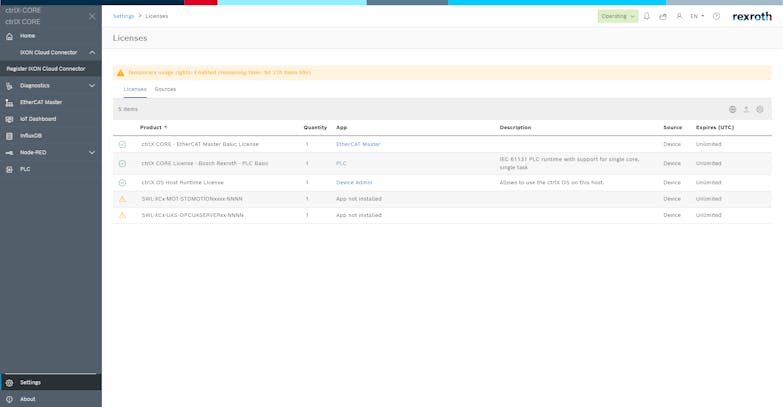Screen dimensions: 783x407
Task: Click the user profile icon
Action: pyautogui.click(x=679, y=16)
